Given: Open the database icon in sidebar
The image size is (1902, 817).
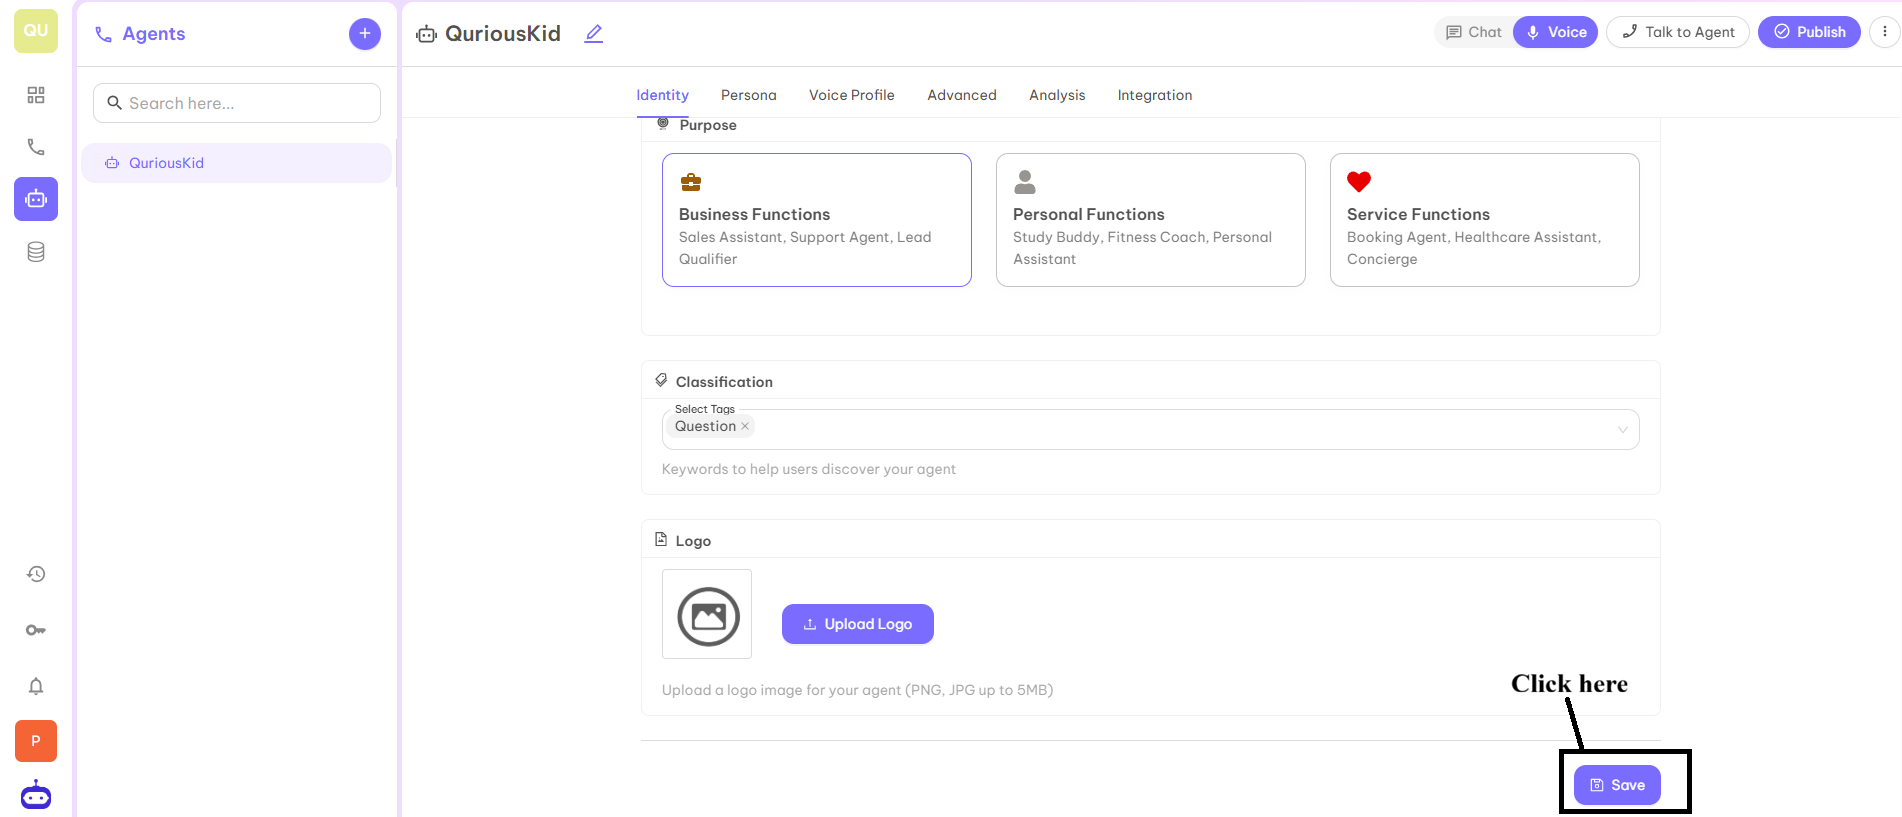Looking at the screenshot, I should tap(36, 252).
